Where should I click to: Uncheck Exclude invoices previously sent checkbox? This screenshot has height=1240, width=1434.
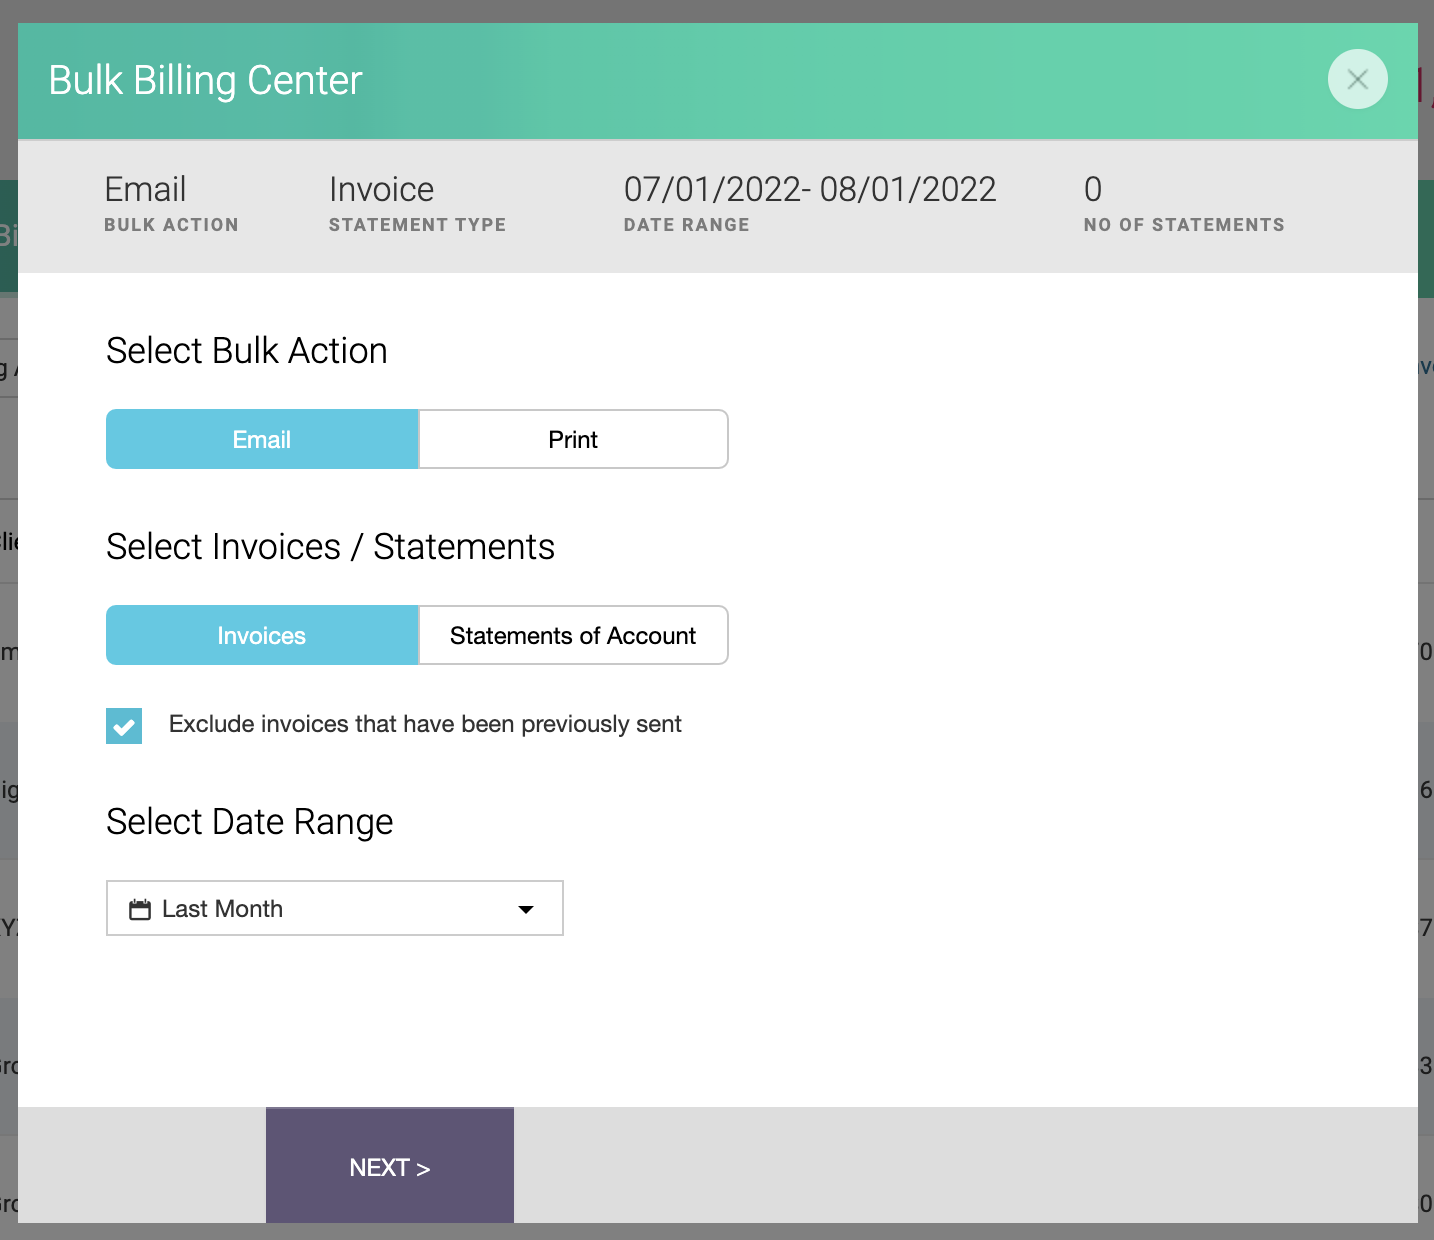point(124,725)
